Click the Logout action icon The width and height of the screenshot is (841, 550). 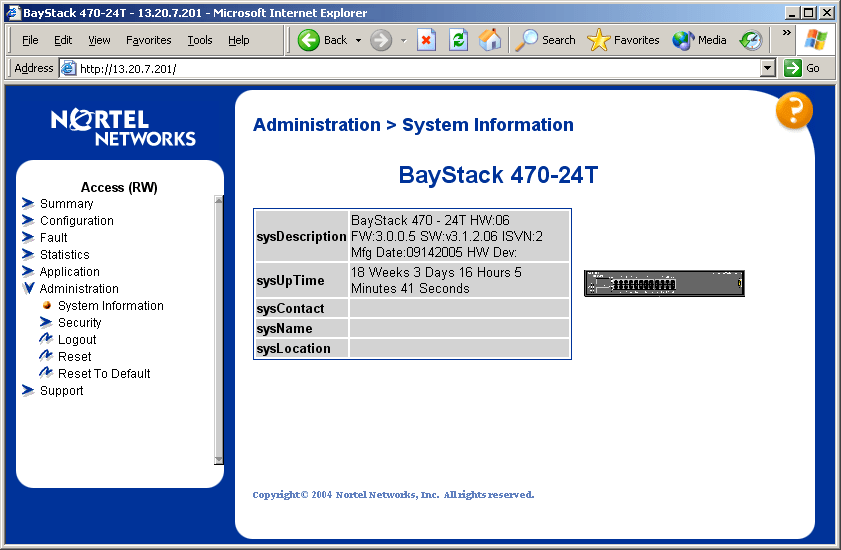coord(46,338)
